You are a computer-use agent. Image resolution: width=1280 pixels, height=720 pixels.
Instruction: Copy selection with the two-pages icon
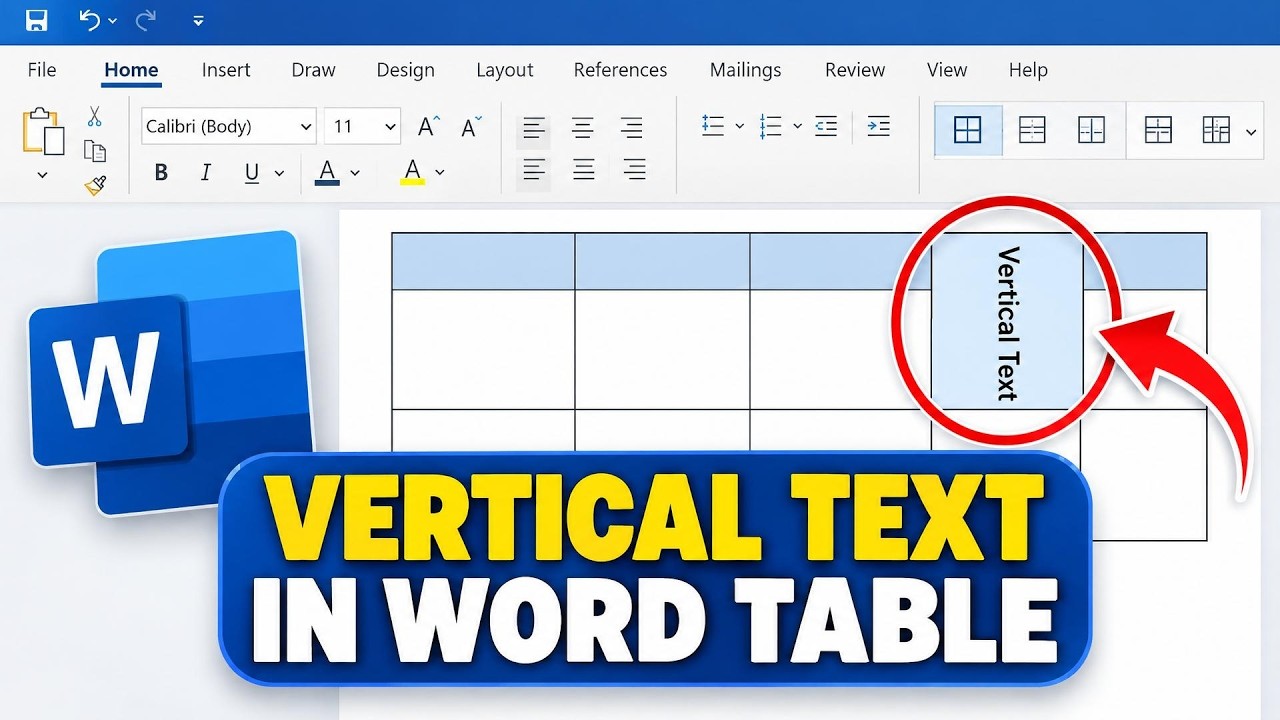click(95, 151)
